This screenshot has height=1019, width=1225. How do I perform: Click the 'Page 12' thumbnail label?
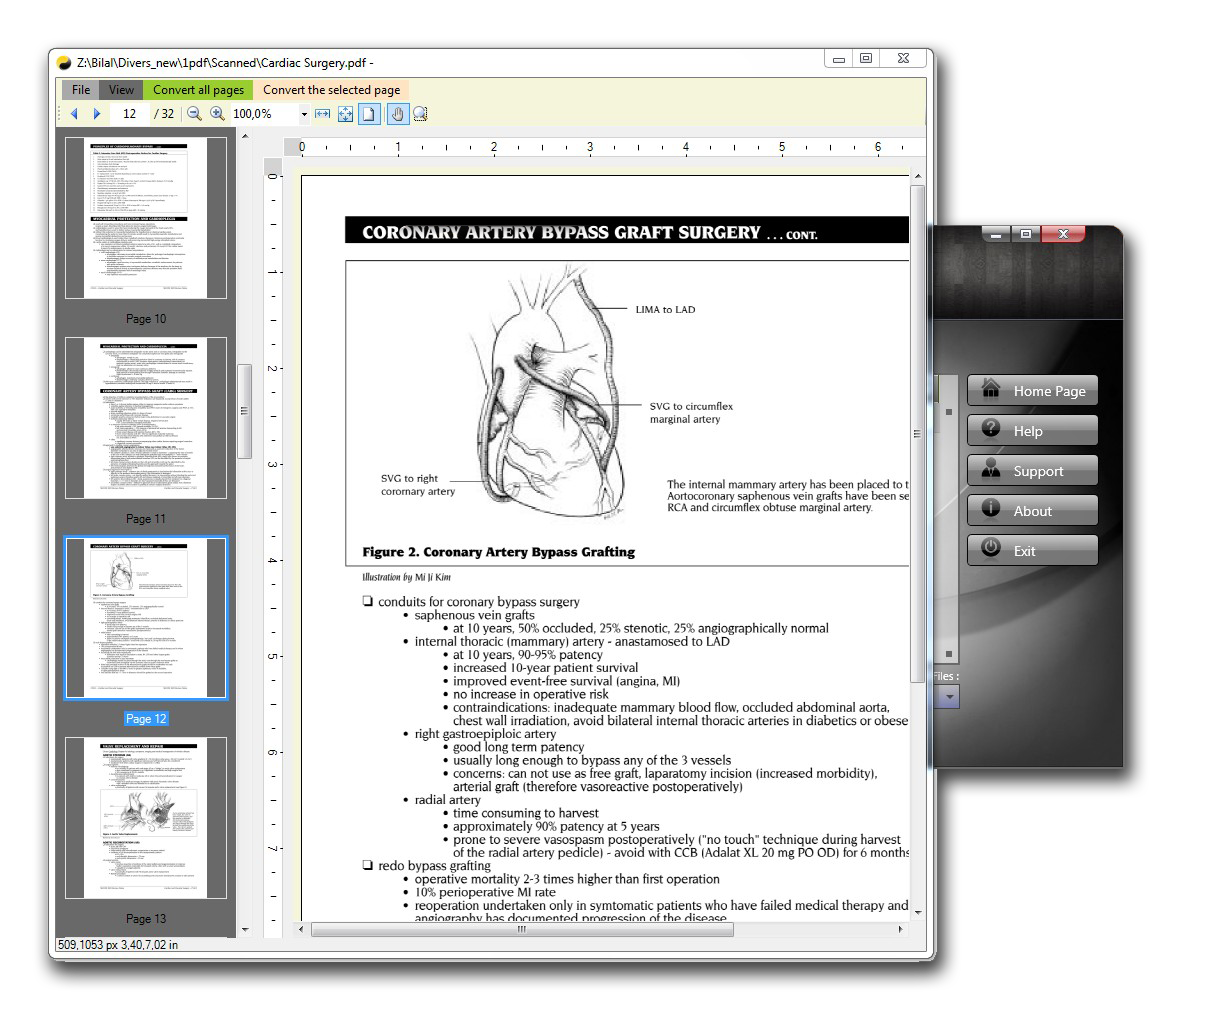click(x=146, y=719)
